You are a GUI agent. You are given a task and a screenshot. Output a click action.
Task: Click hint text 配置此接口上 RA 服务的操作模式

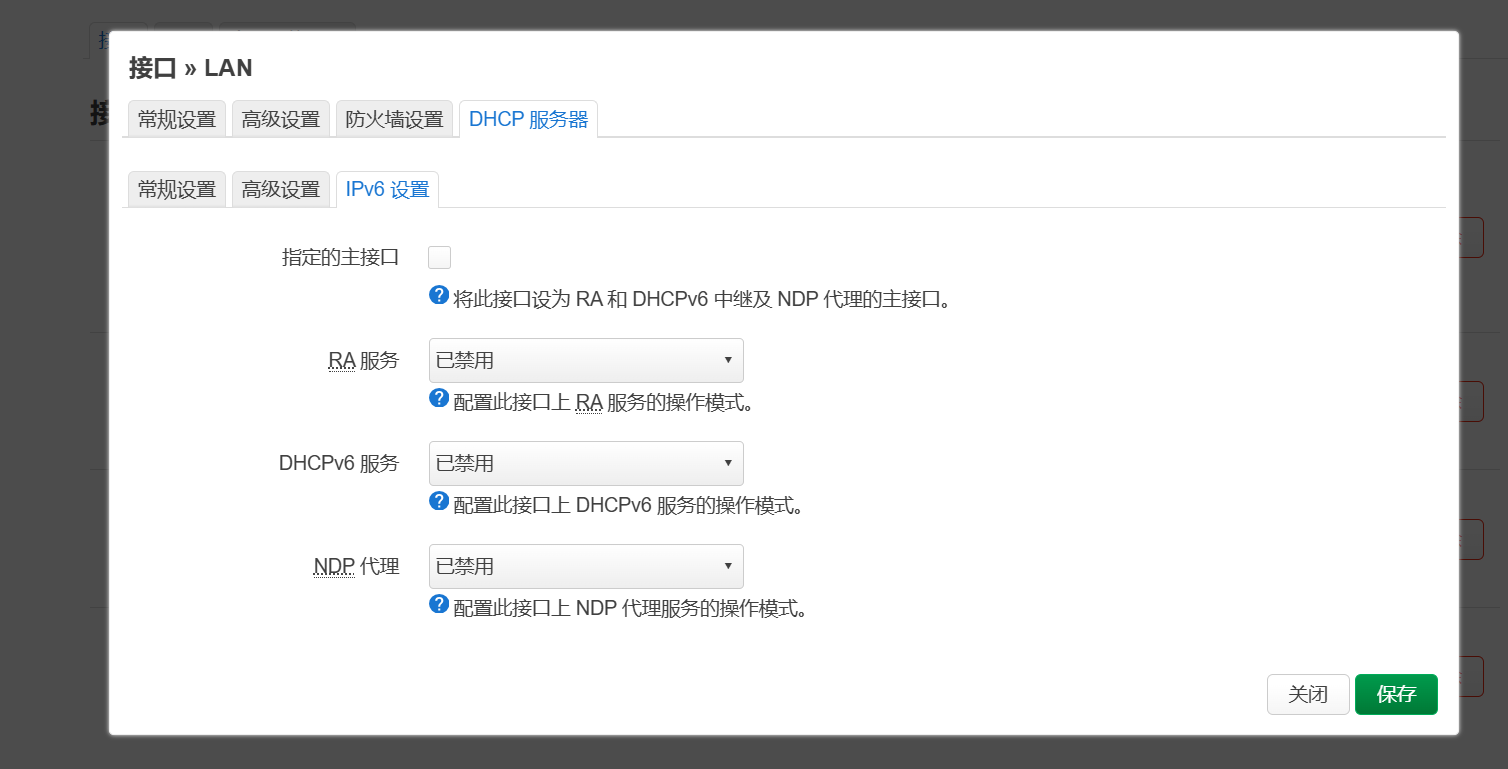coord(603,403)
